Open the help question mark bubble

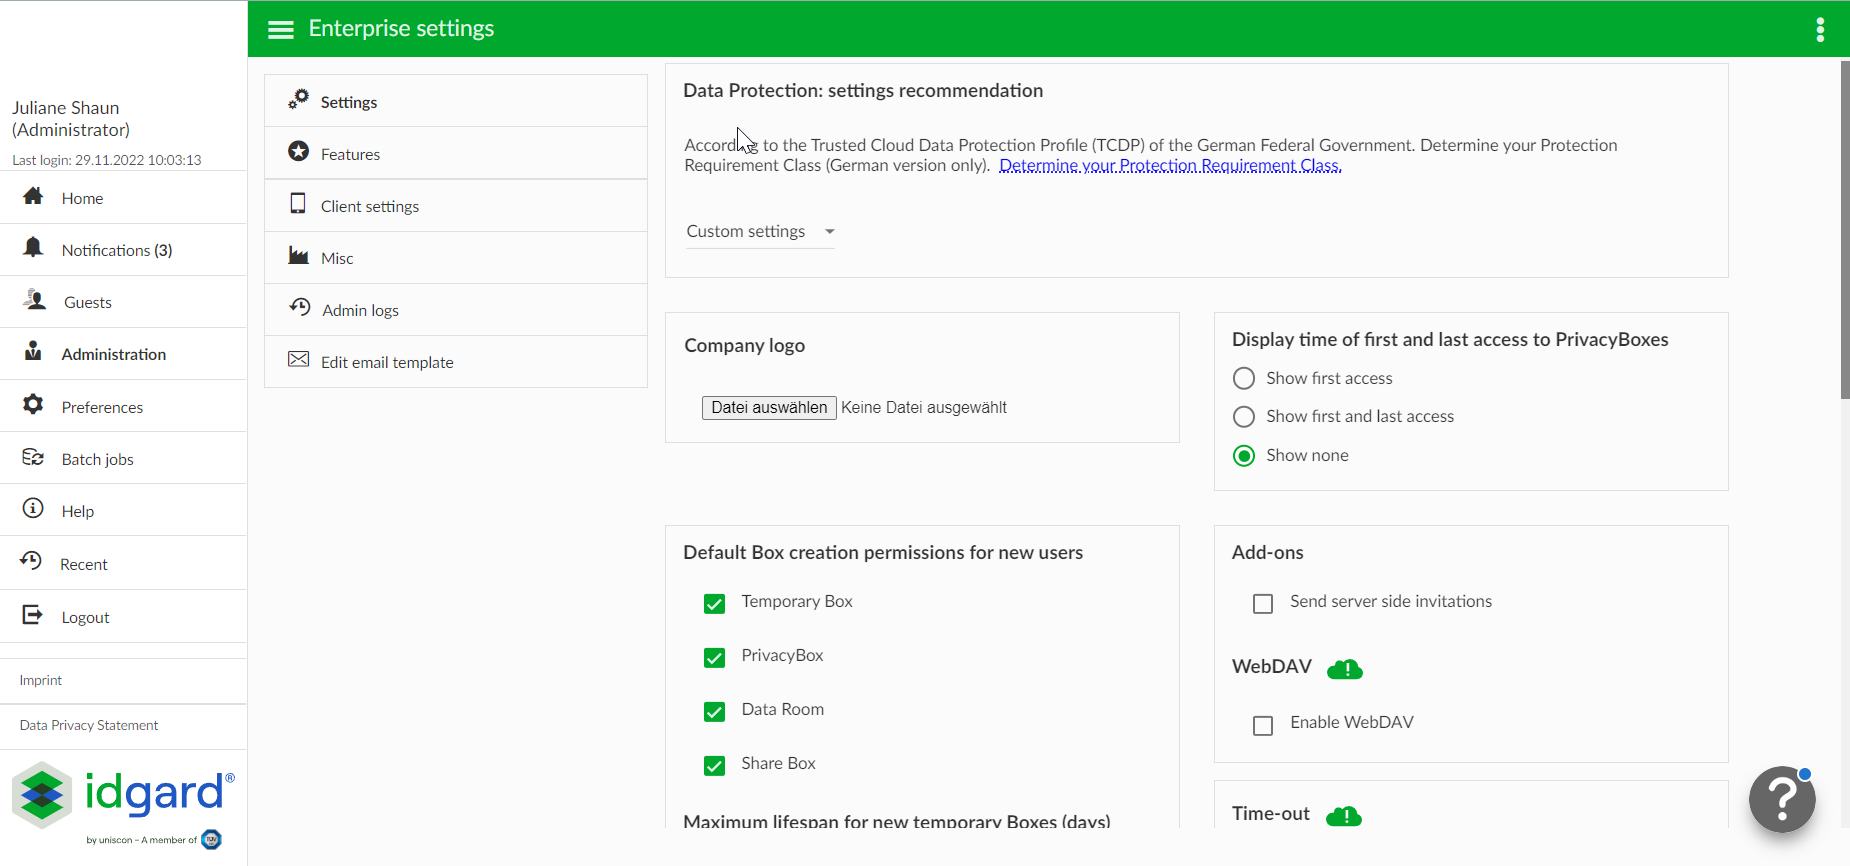pyautogui.click(x=1782, y=799)
